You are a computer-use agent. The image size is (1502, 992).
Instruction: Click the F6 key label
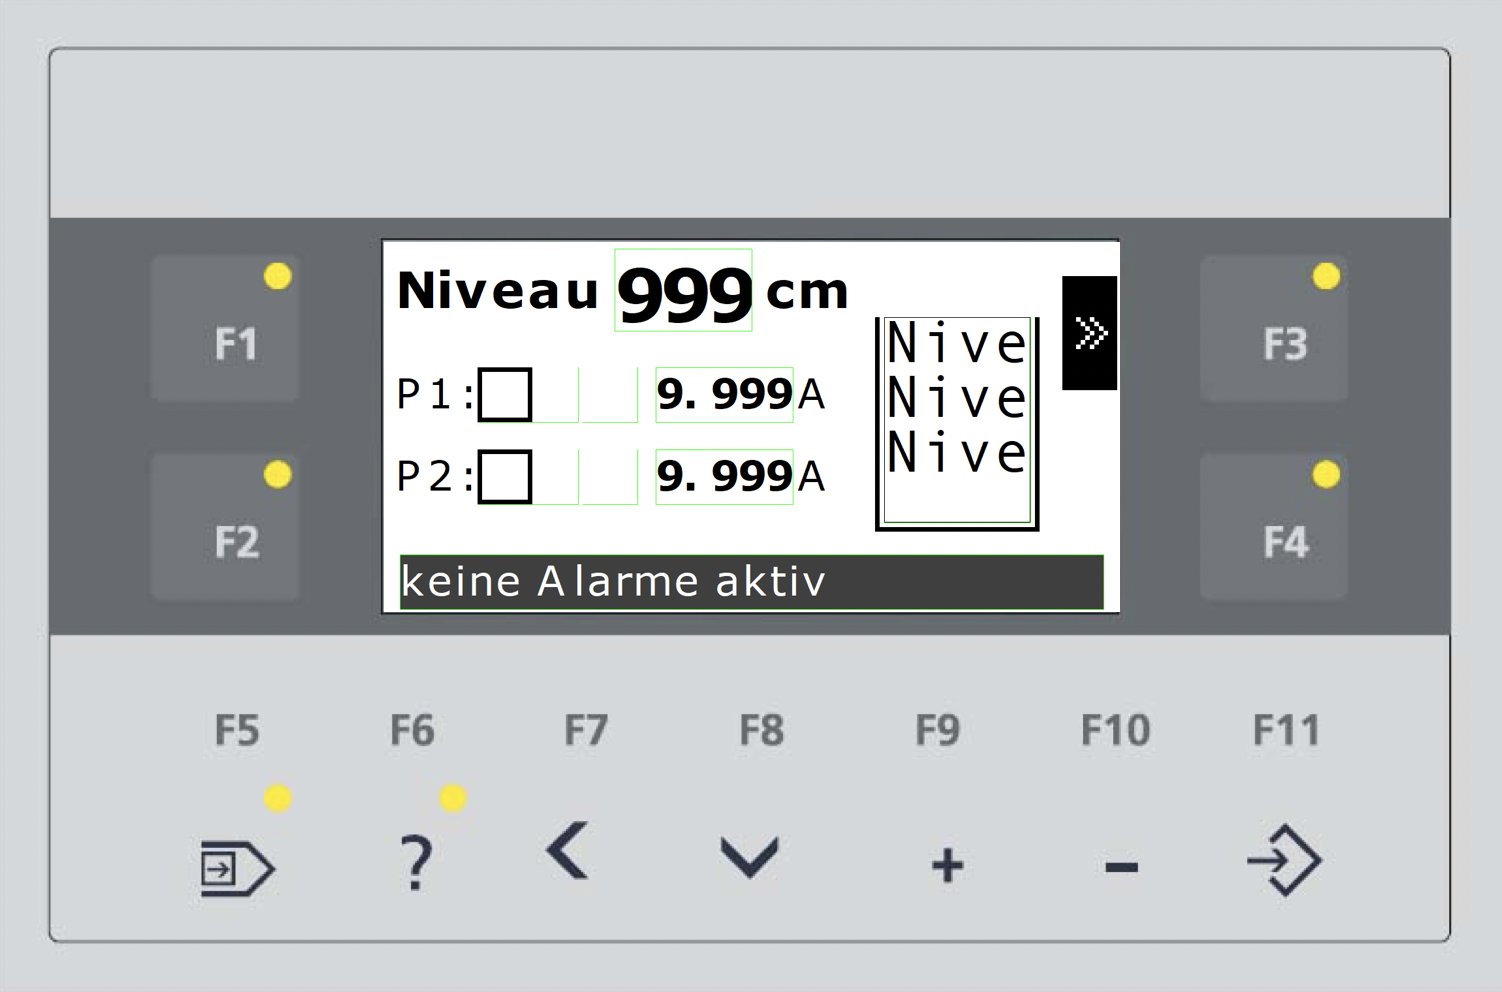[x=412, y=730]
